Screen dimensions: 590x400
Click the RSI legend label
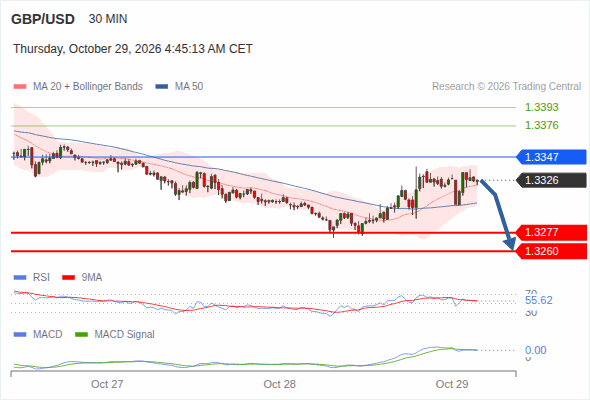click(41, 278)
